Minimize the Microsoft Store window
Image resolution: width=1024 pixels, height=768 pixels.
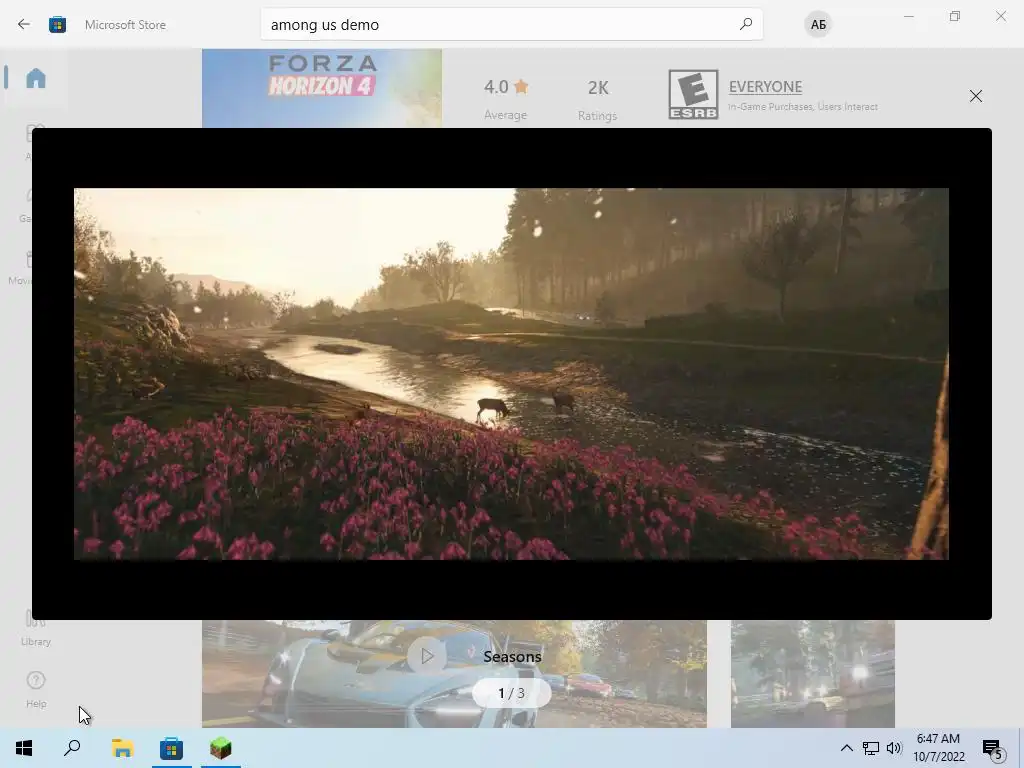pos(908,16)
